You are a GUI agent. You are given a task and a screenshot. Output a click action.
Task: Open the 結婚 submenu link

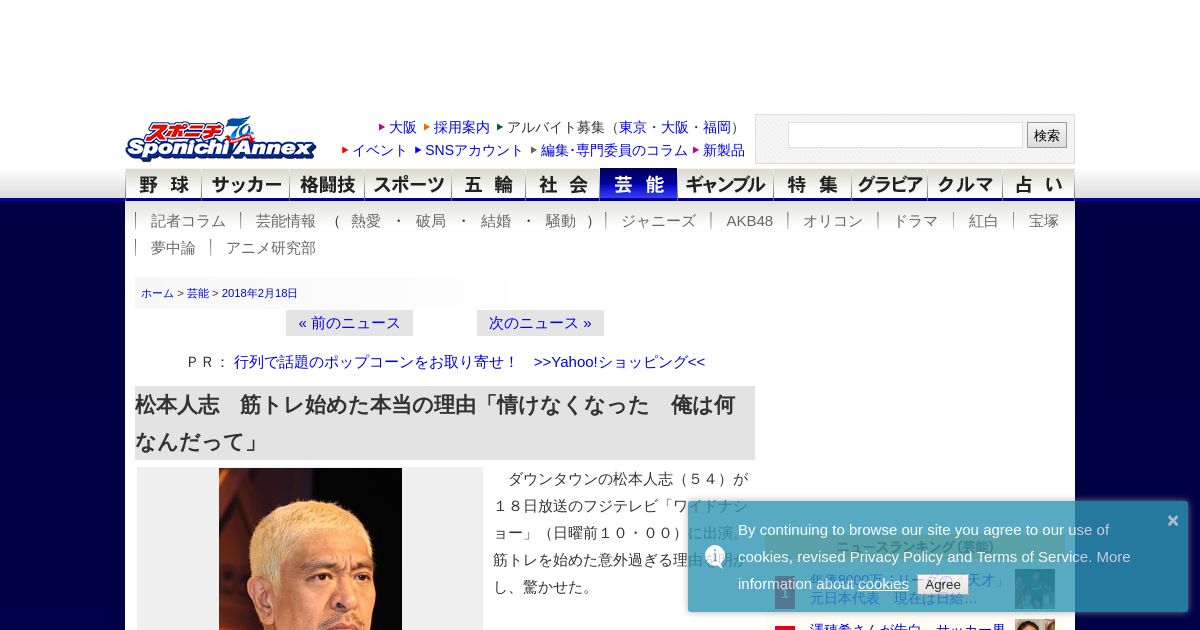496,221
